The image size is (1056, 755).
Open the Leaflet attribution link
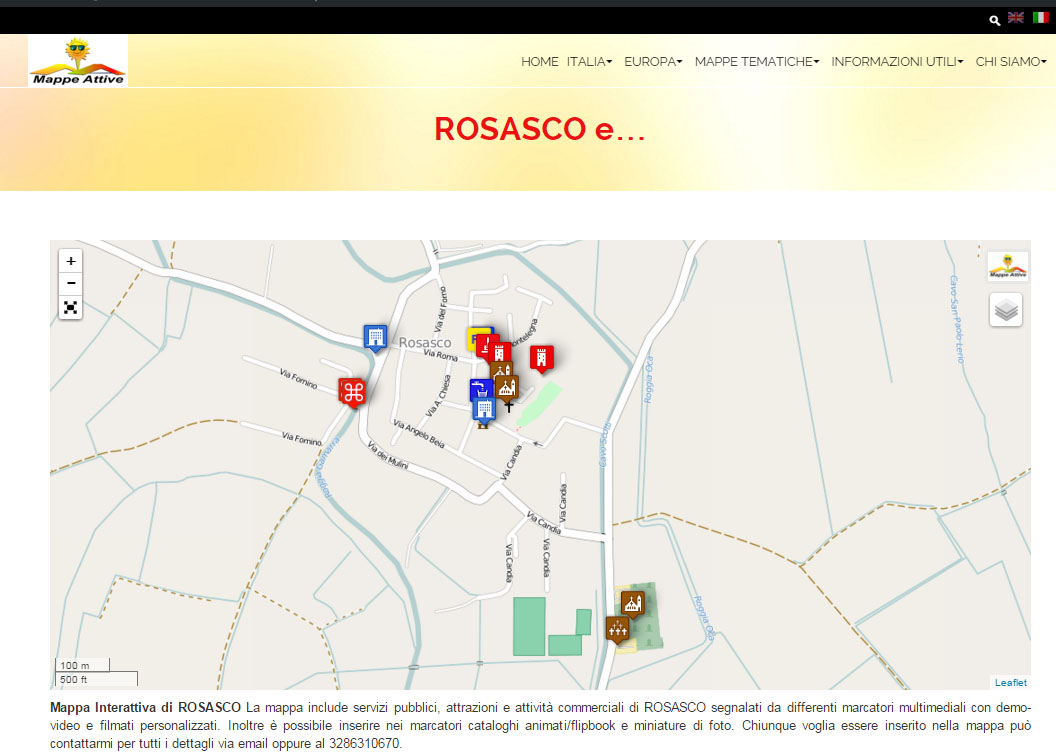[1011, 682]
